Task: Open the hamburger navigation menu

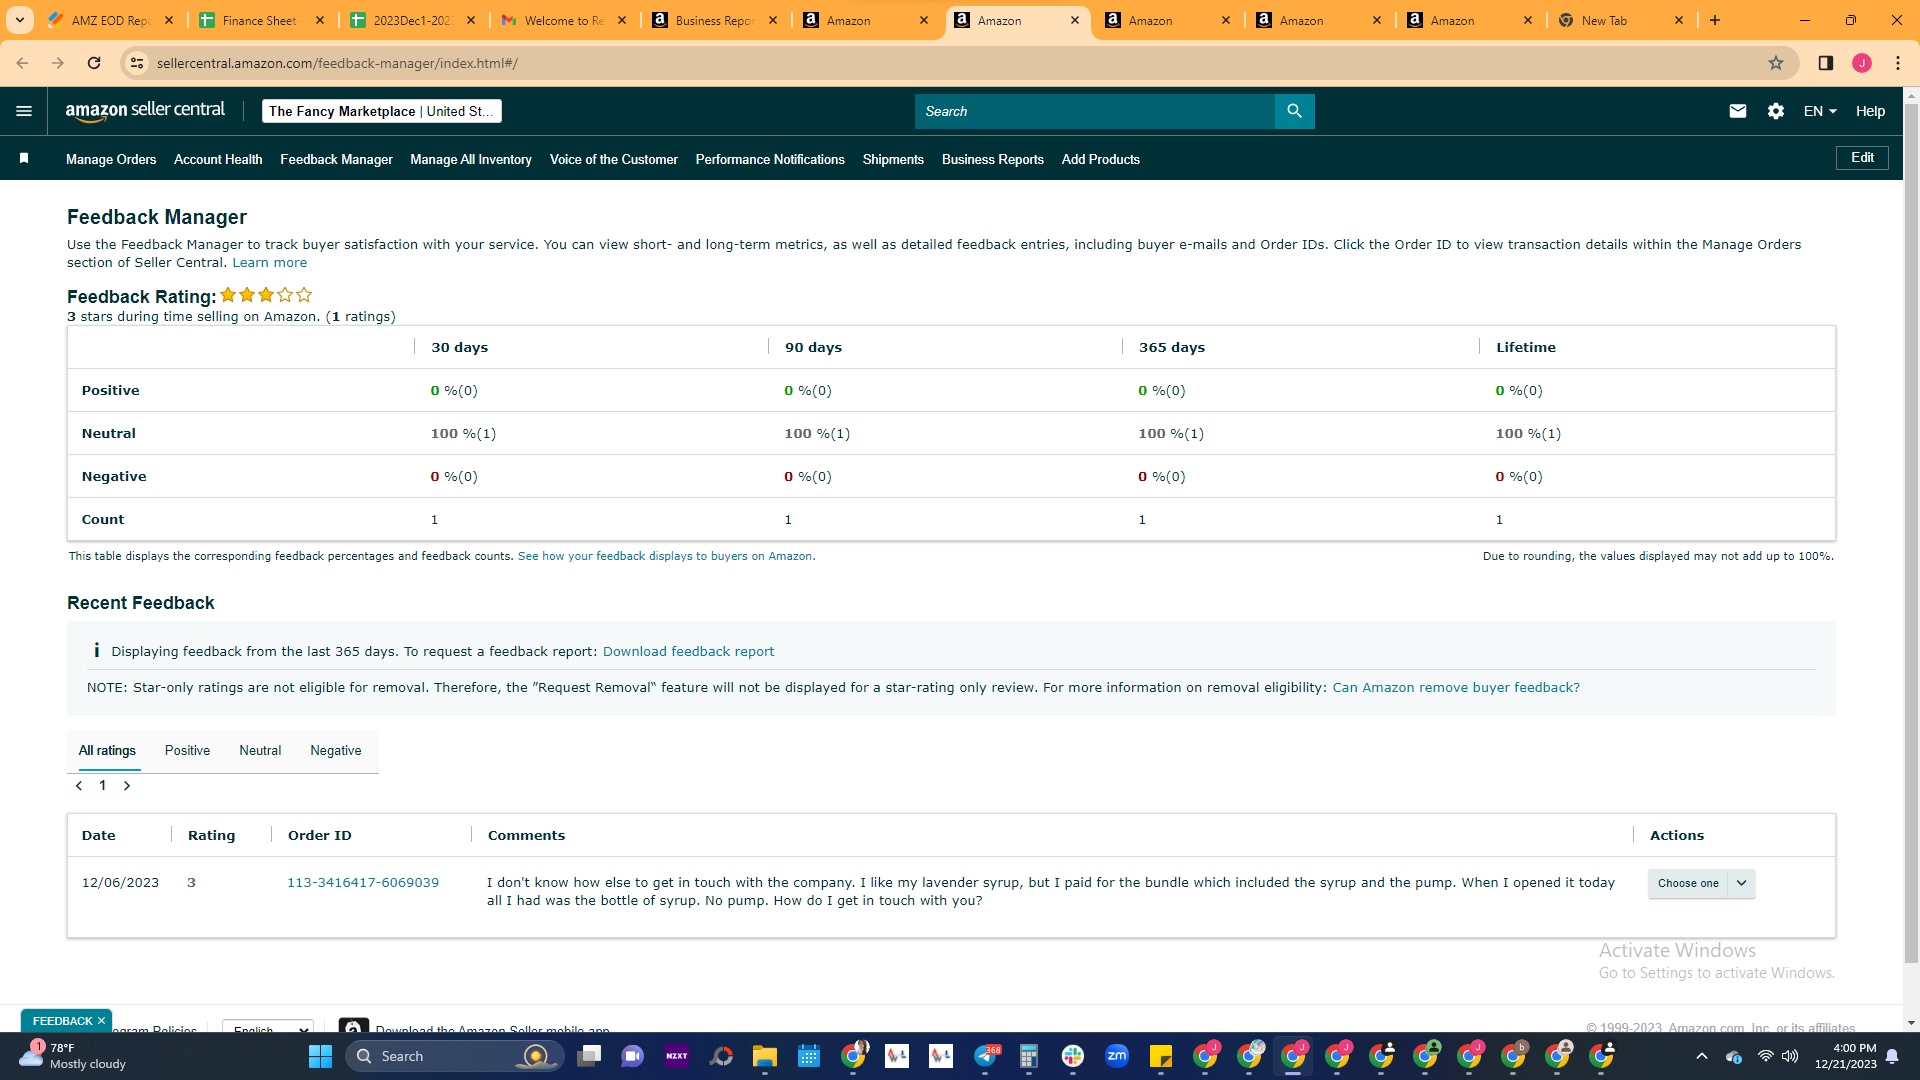Action: coord(24,111)
